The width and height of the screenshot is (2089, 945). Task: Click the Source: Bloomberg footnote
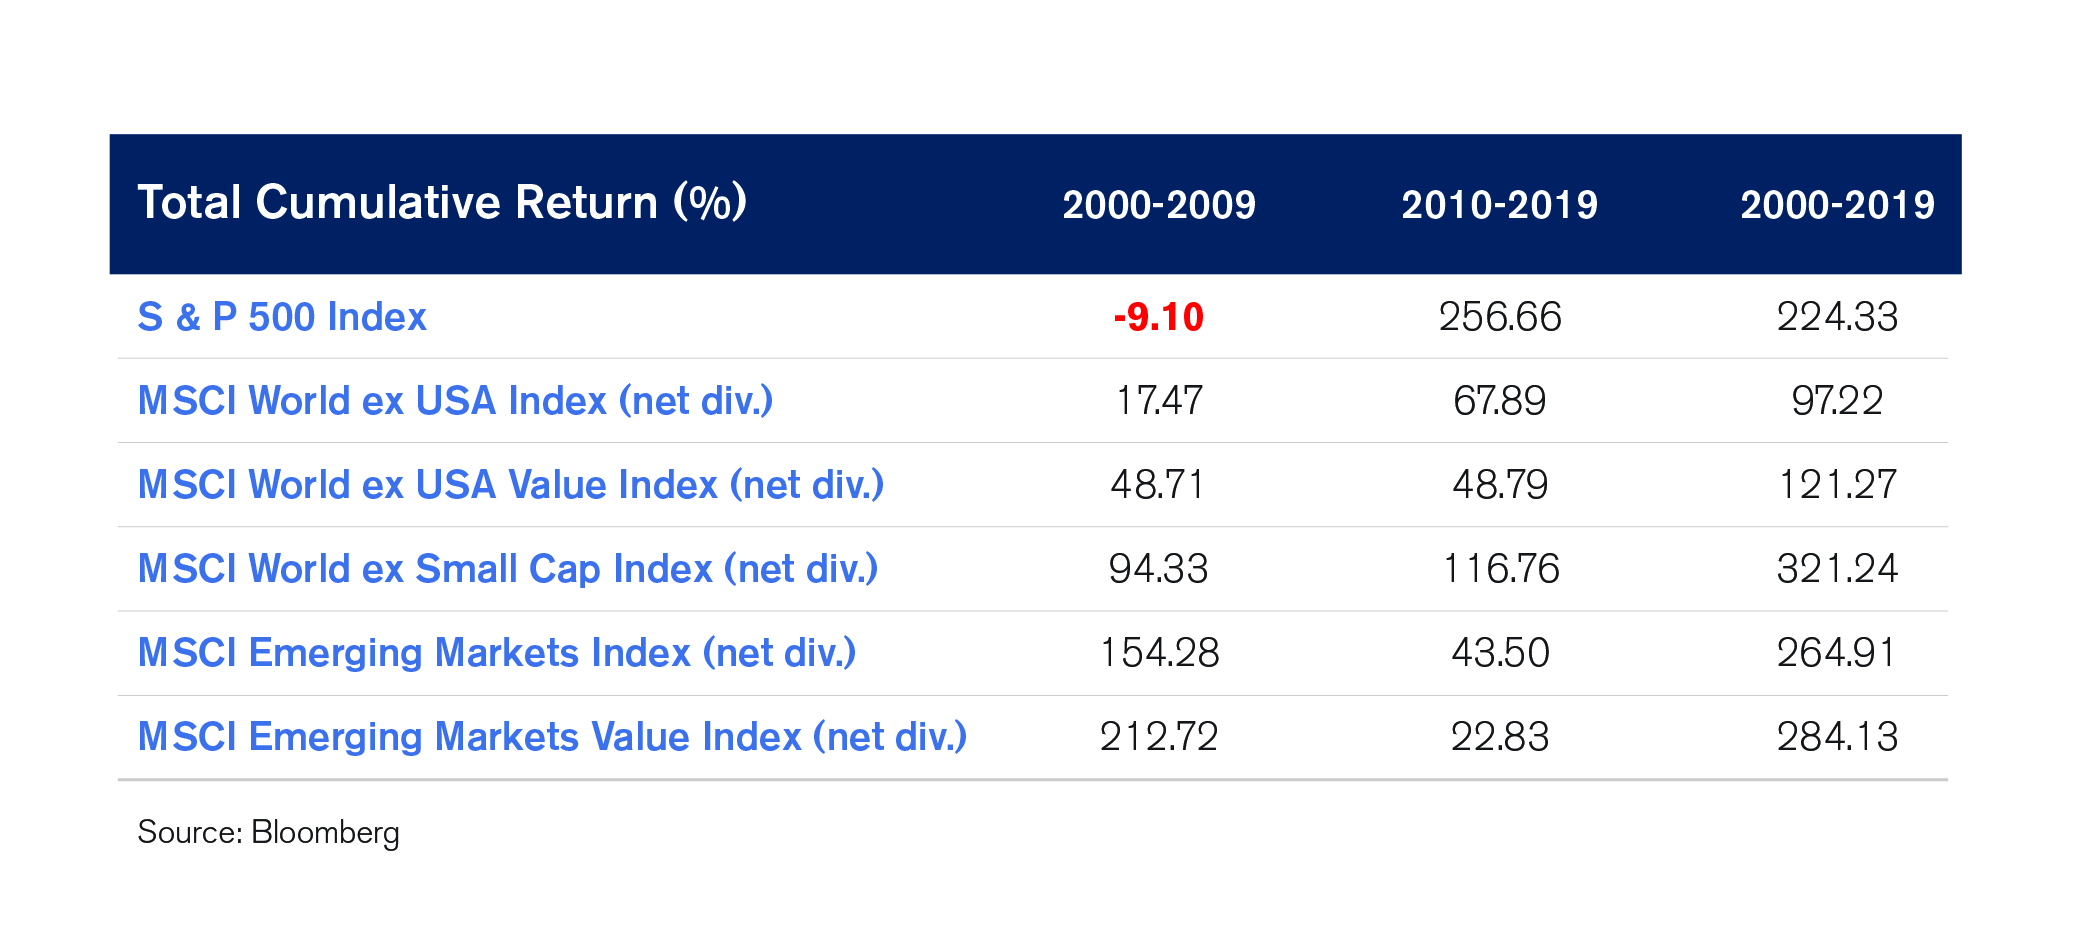(x=268, y=833)
